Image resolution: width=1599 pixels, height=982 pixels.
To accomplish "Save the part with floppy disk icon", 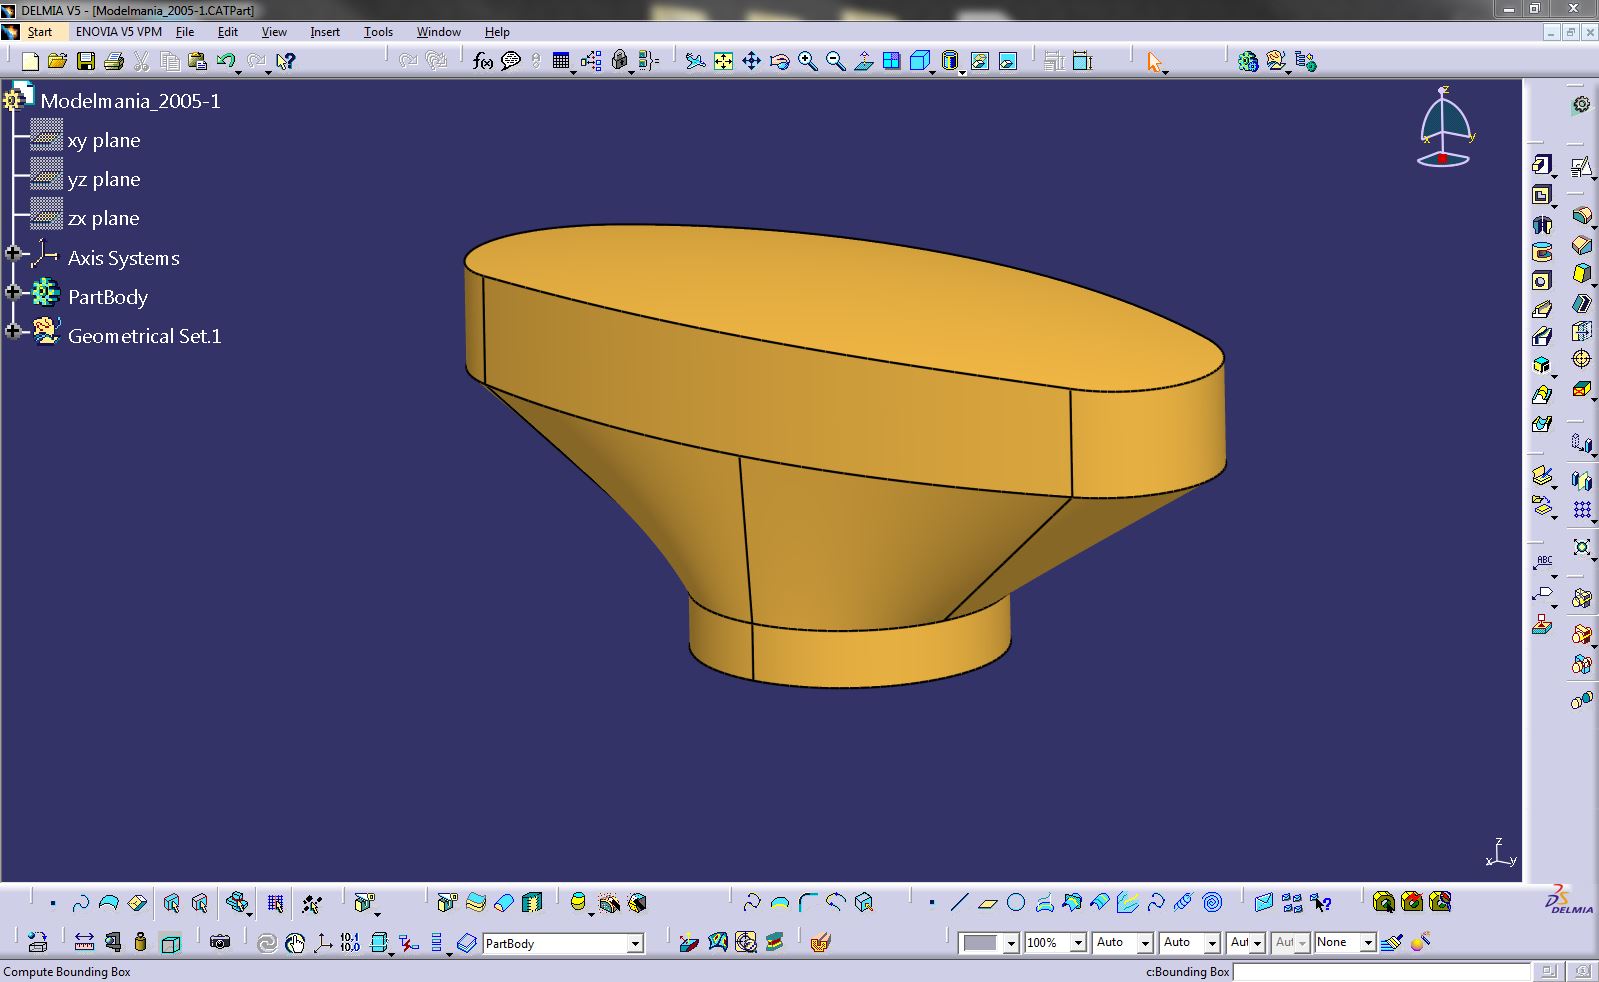I will 86,61.
